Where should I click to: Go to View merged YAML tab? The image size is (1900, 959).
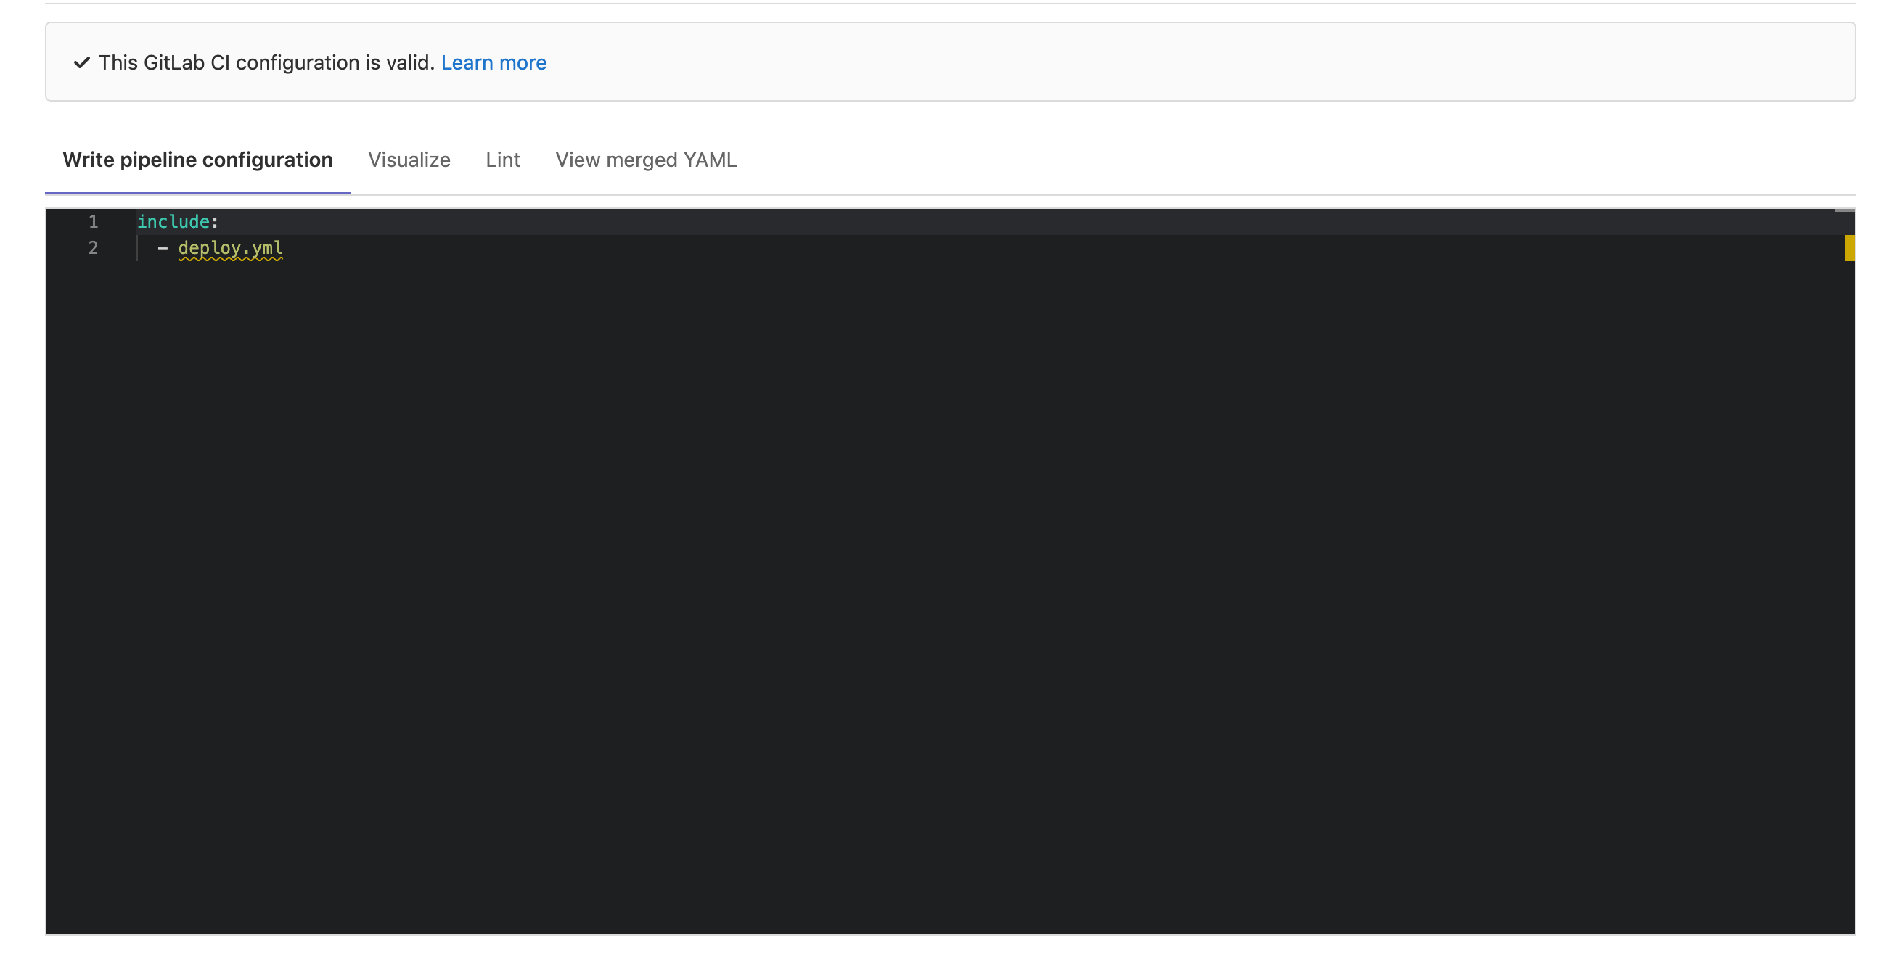pos(646,160)
